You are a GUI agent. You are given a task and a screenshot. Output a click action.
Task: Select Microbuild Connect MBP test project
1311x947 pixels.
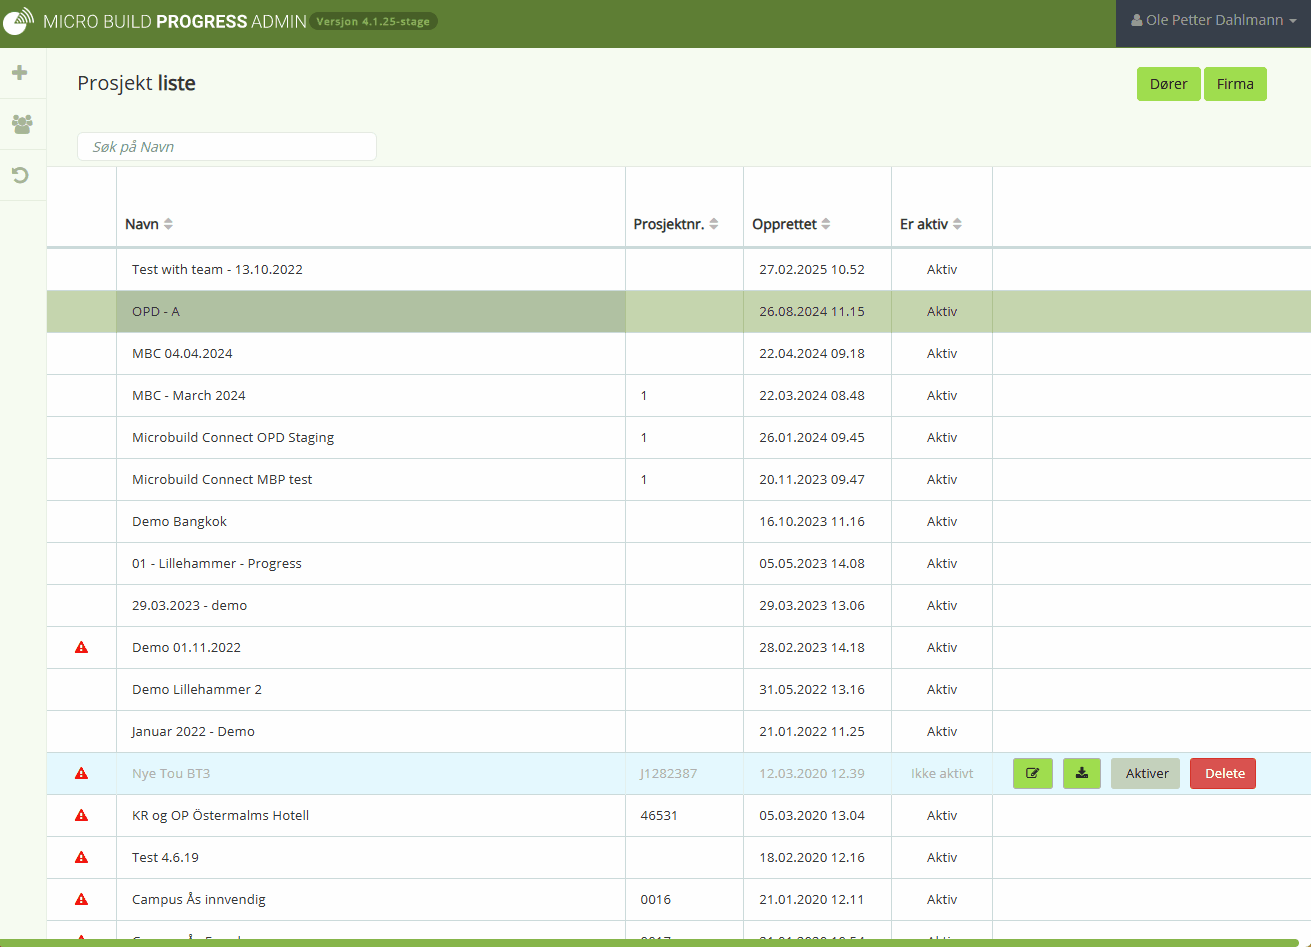(x=222, y=479)
